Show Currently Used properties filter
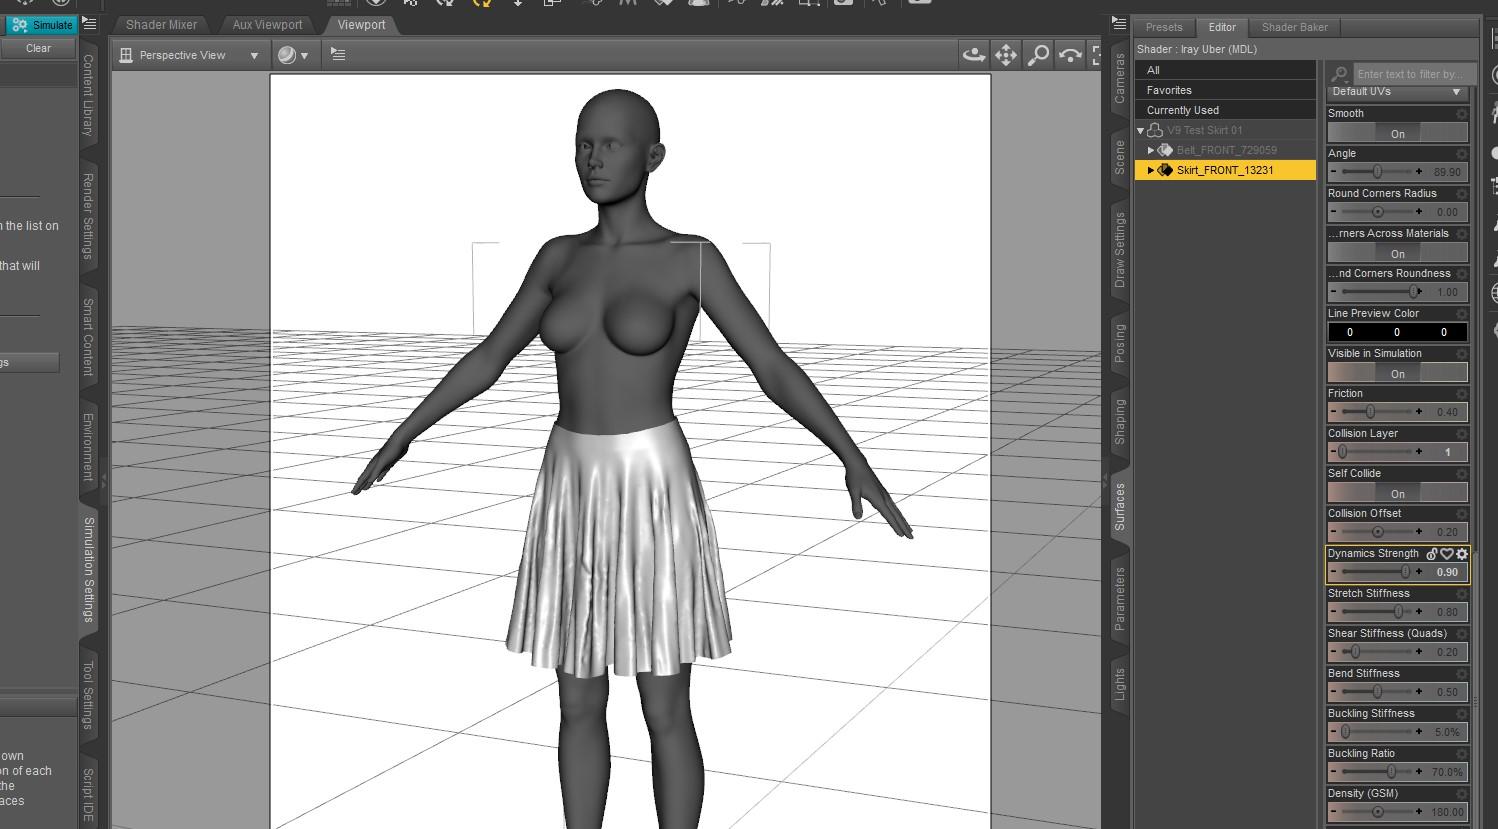Viewport: 1498px width, 829px height. coord(1225,110)
